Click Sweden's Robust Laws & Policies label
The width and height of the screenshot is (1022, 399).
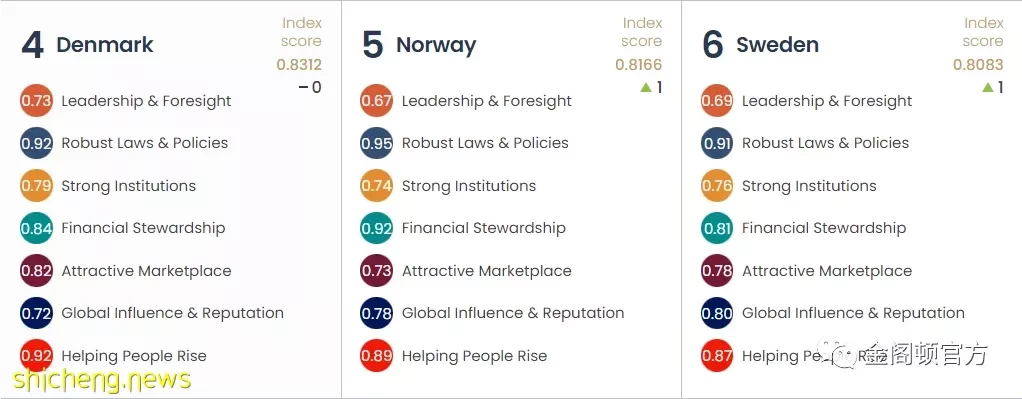[825, 143]
